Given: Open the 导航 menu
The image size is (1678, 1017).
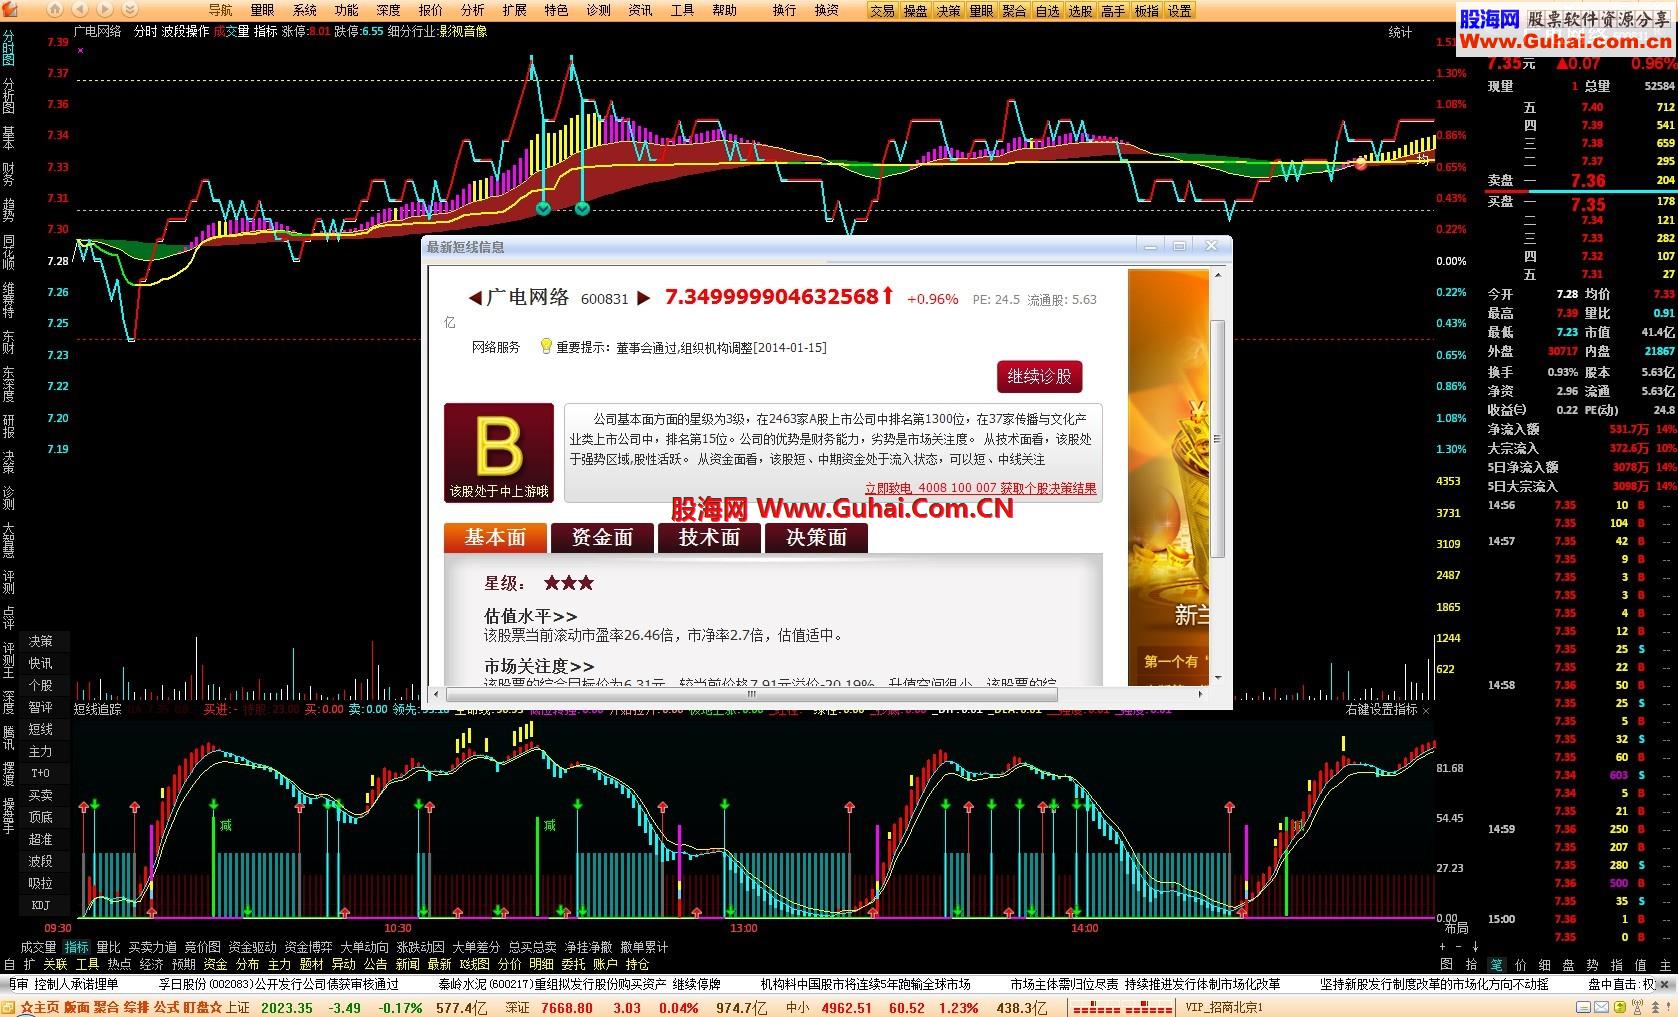Looking at the screenshot, I should 220,10.
